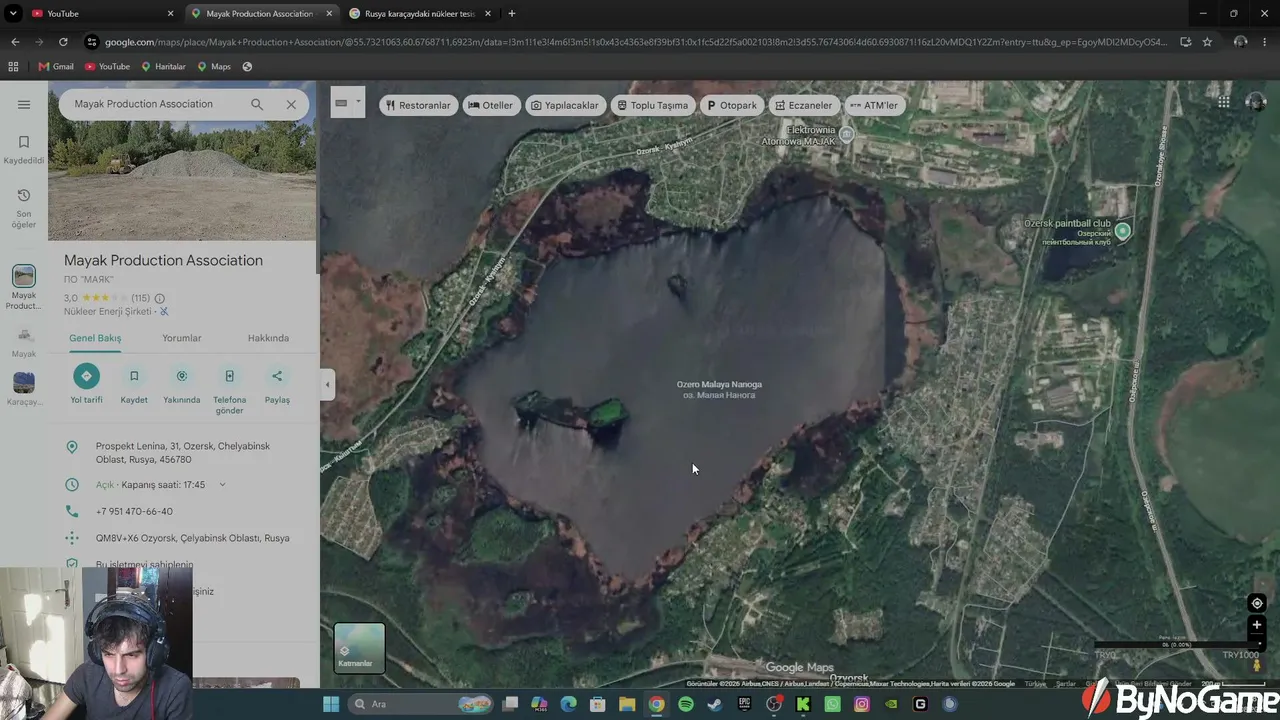Open the Chrome apps grid in bookmarks bar
Viewport: 1280px width, 720px height.
13,67
